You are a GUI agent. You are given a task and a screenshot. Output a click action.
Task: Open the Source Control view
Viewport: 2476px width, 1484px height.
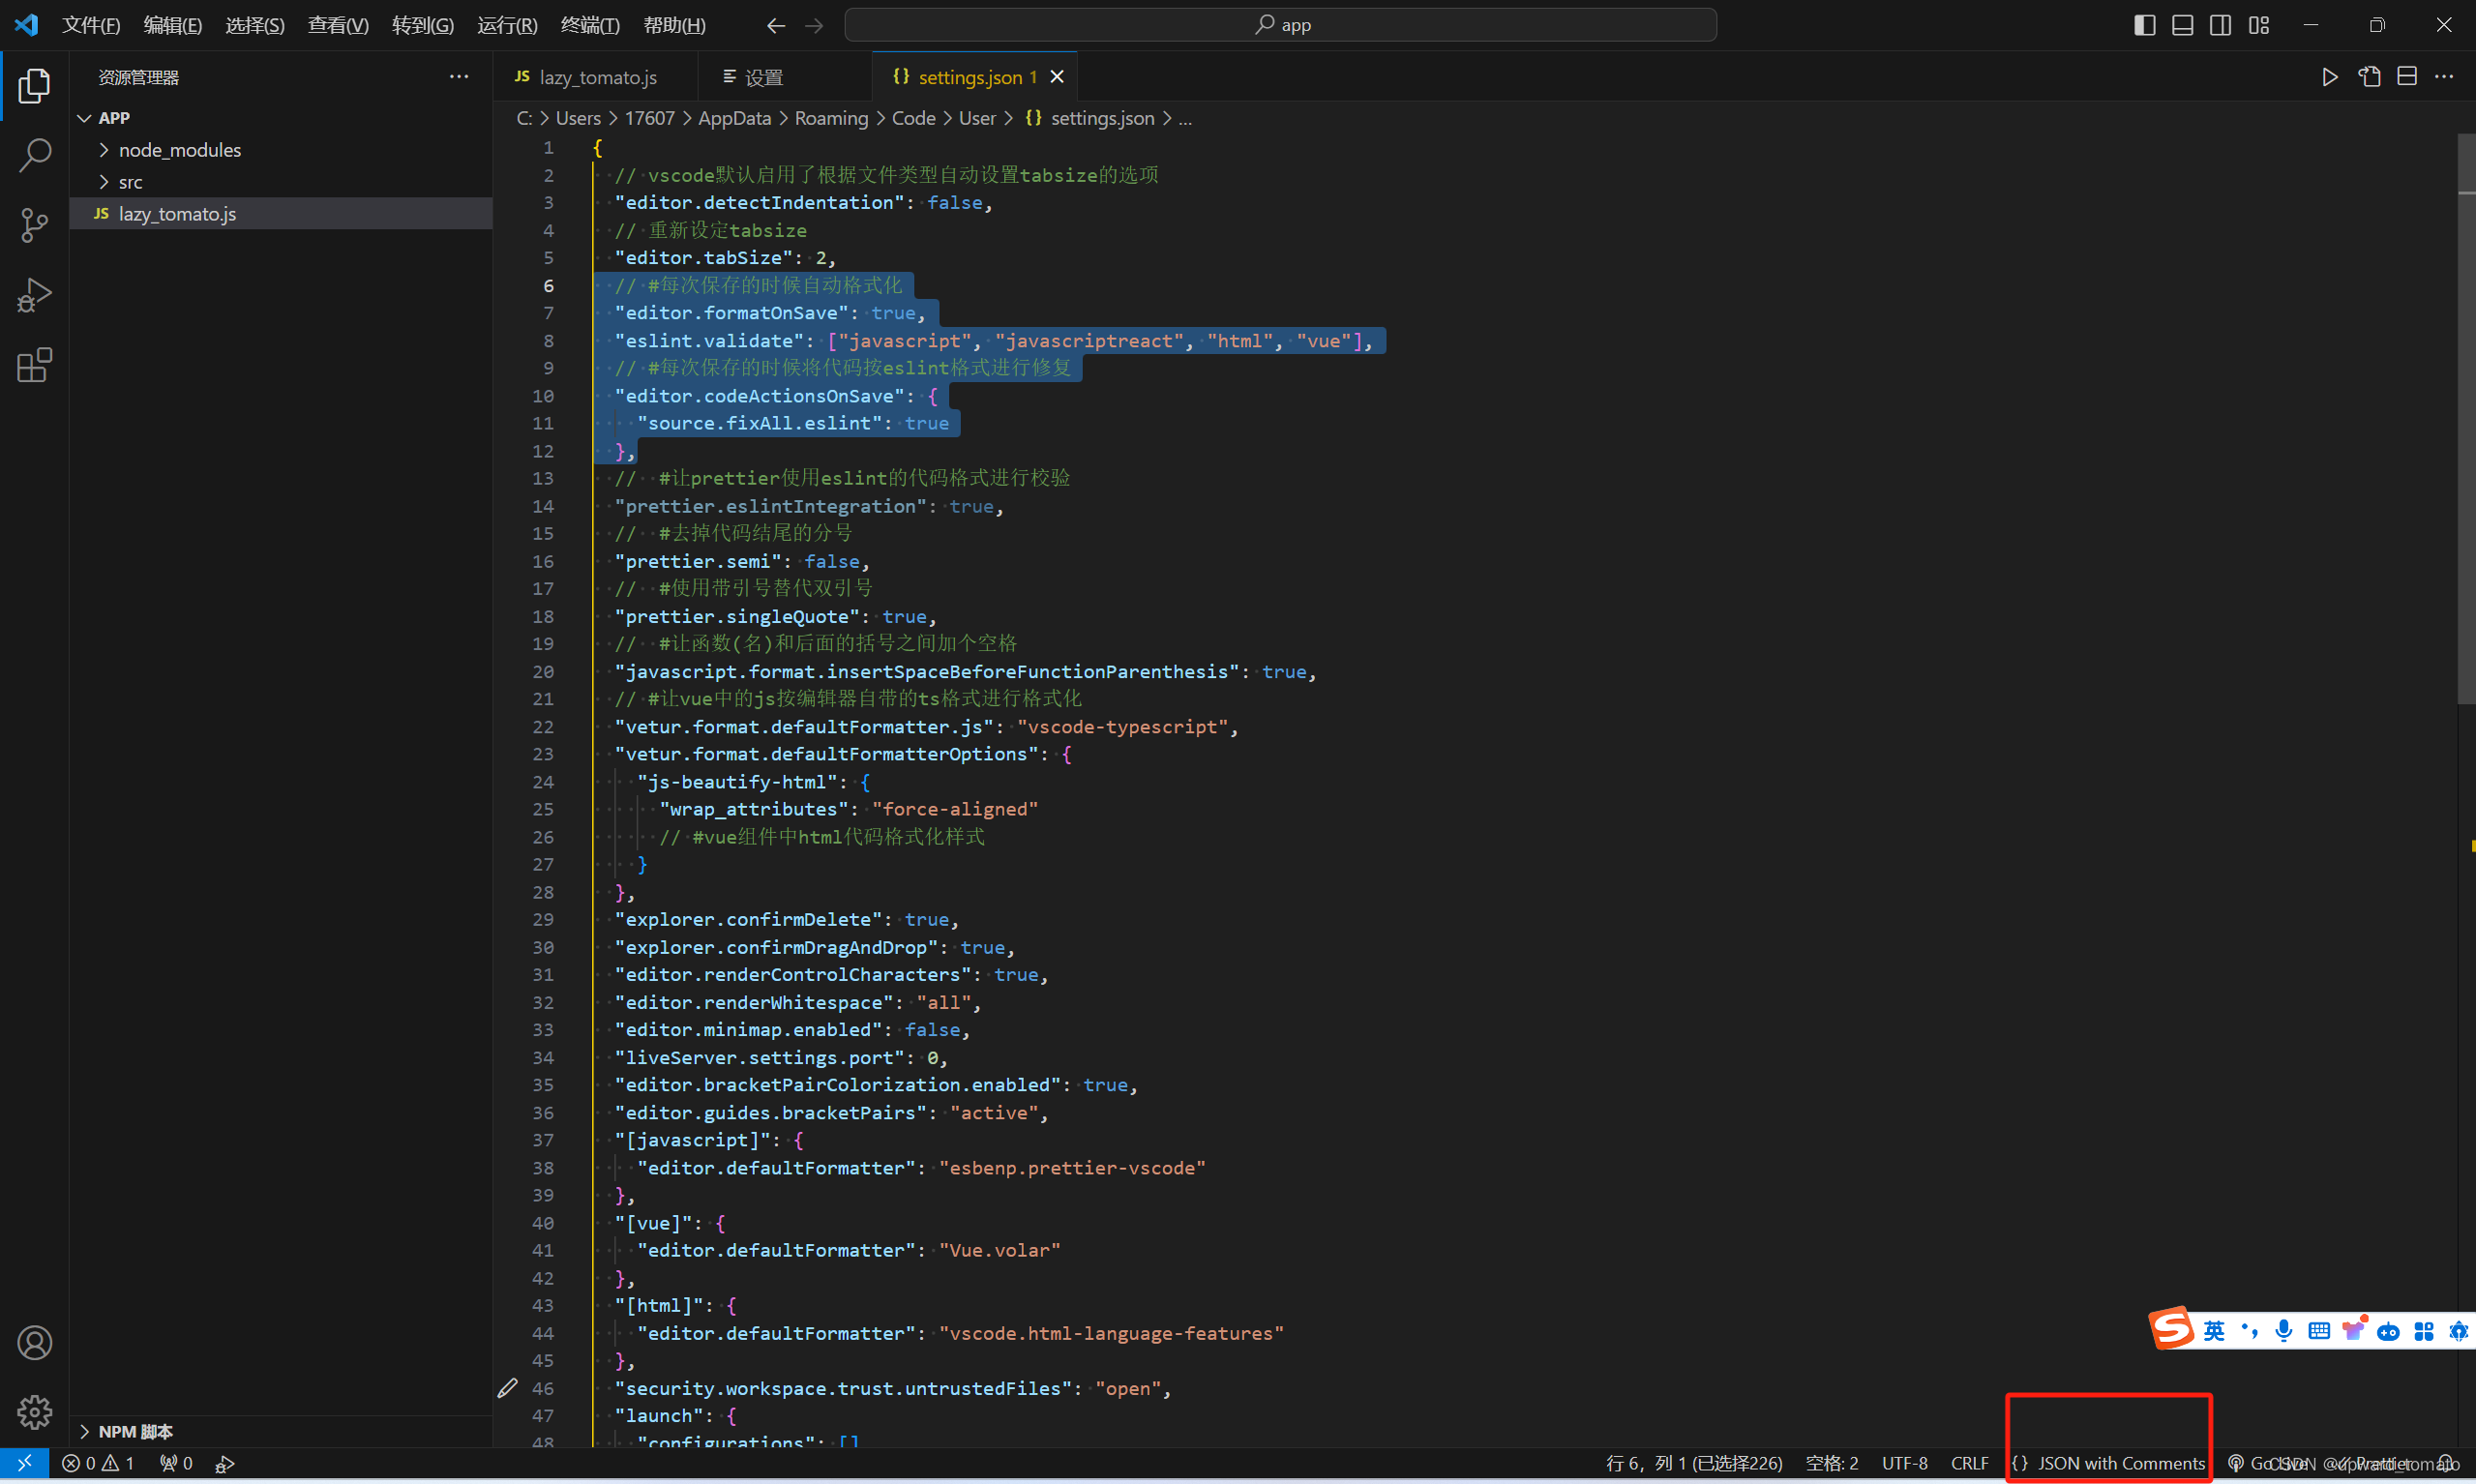pyautogui.click(x=34, y=226)
